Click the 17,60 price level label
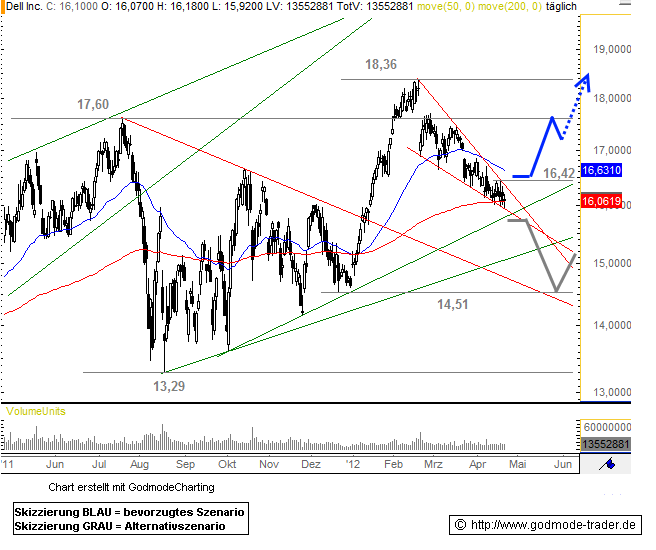The width and height of the screenshot is (656, 550). (93, 104)
